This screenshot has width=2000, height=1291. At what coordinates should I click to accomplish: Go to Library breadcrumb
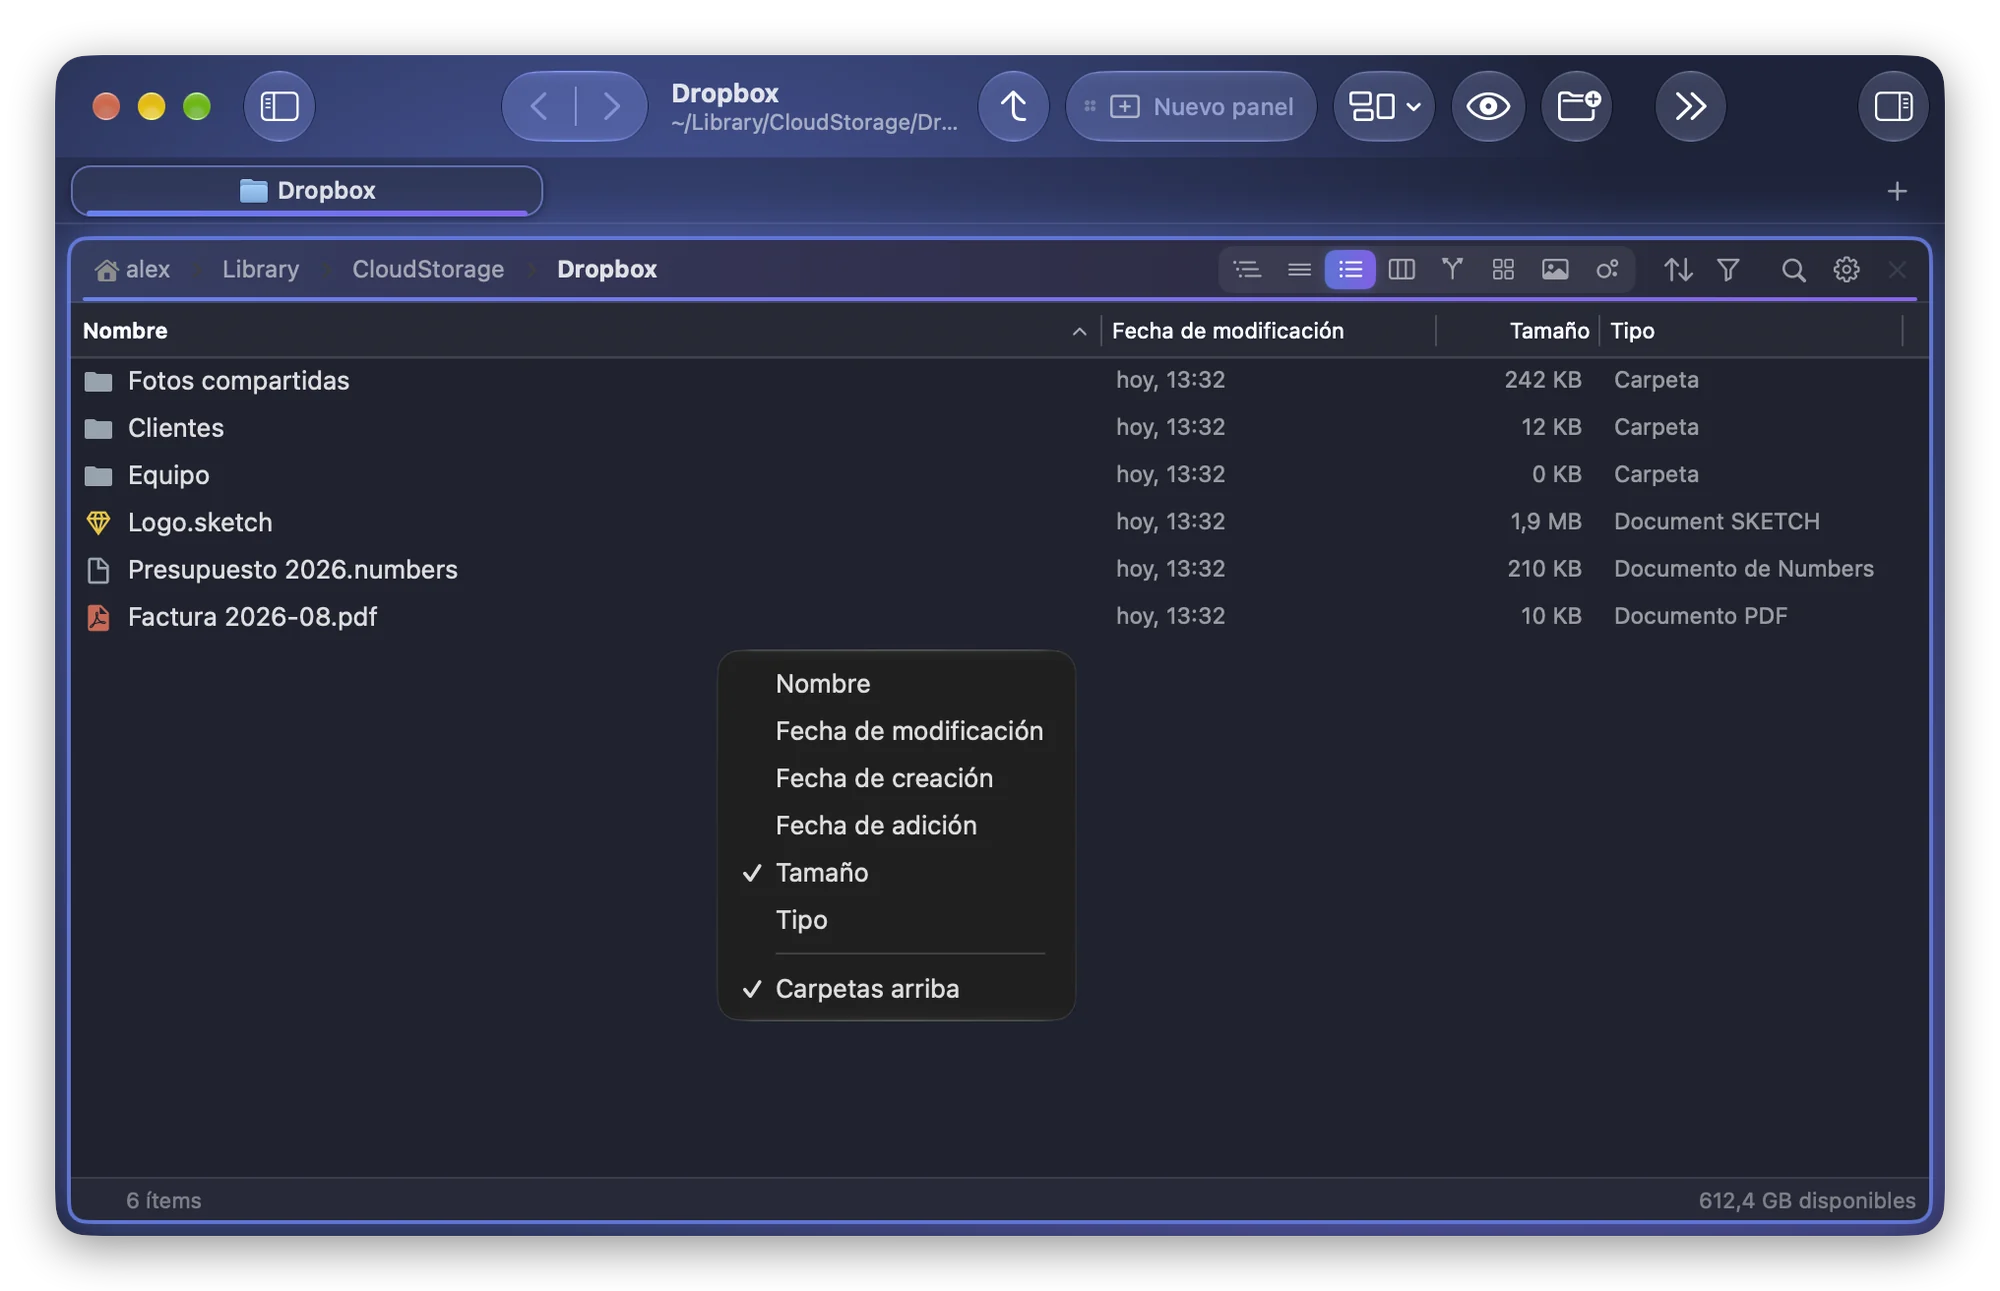click(x=260, y=269)
